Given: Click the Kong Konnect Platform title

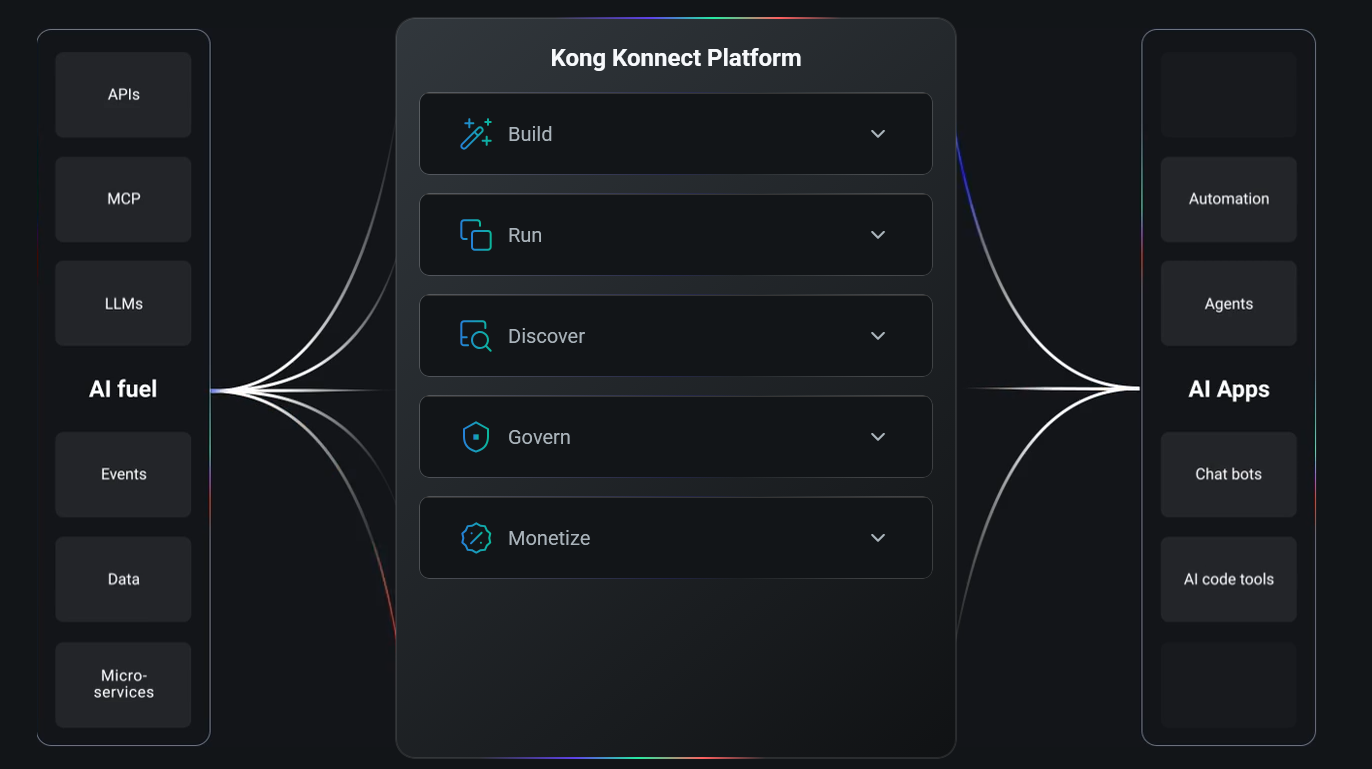Looking at the screenshot, I should tap(676, 57).
